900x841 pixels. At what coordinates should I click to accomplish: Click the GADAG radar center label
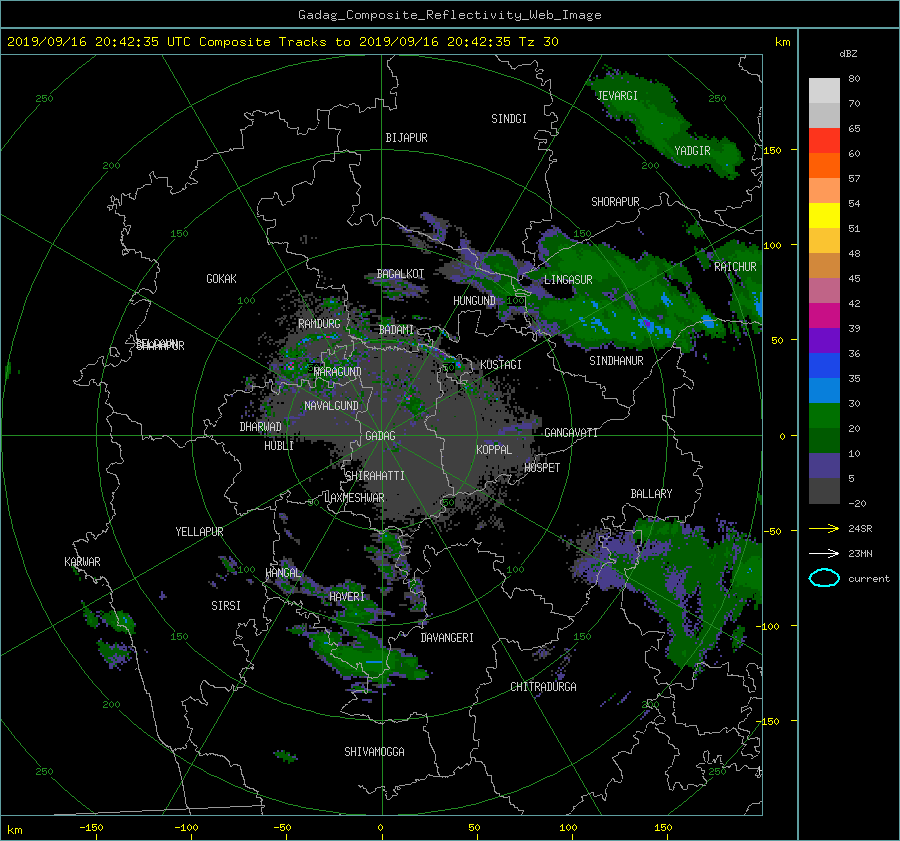[x=380, y=436]
